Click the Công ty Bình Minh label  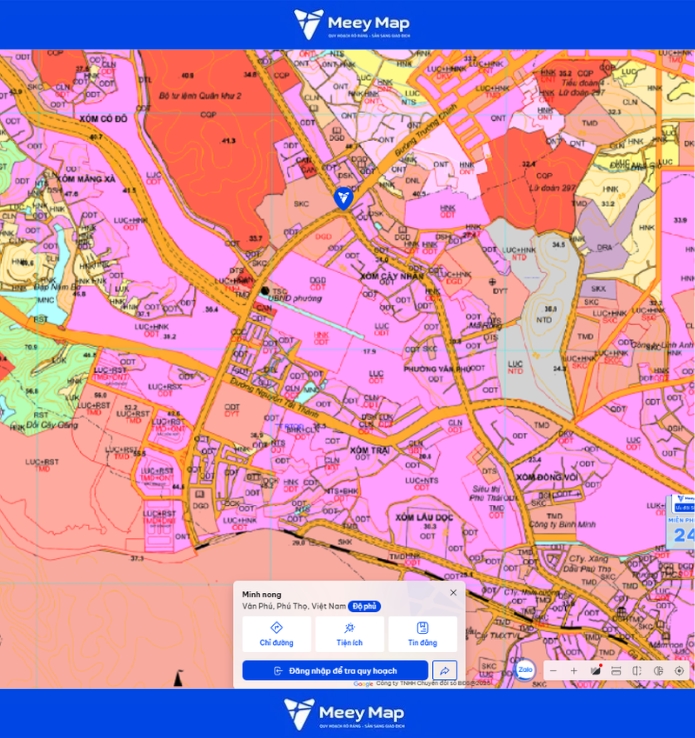(x=562, y=524)
